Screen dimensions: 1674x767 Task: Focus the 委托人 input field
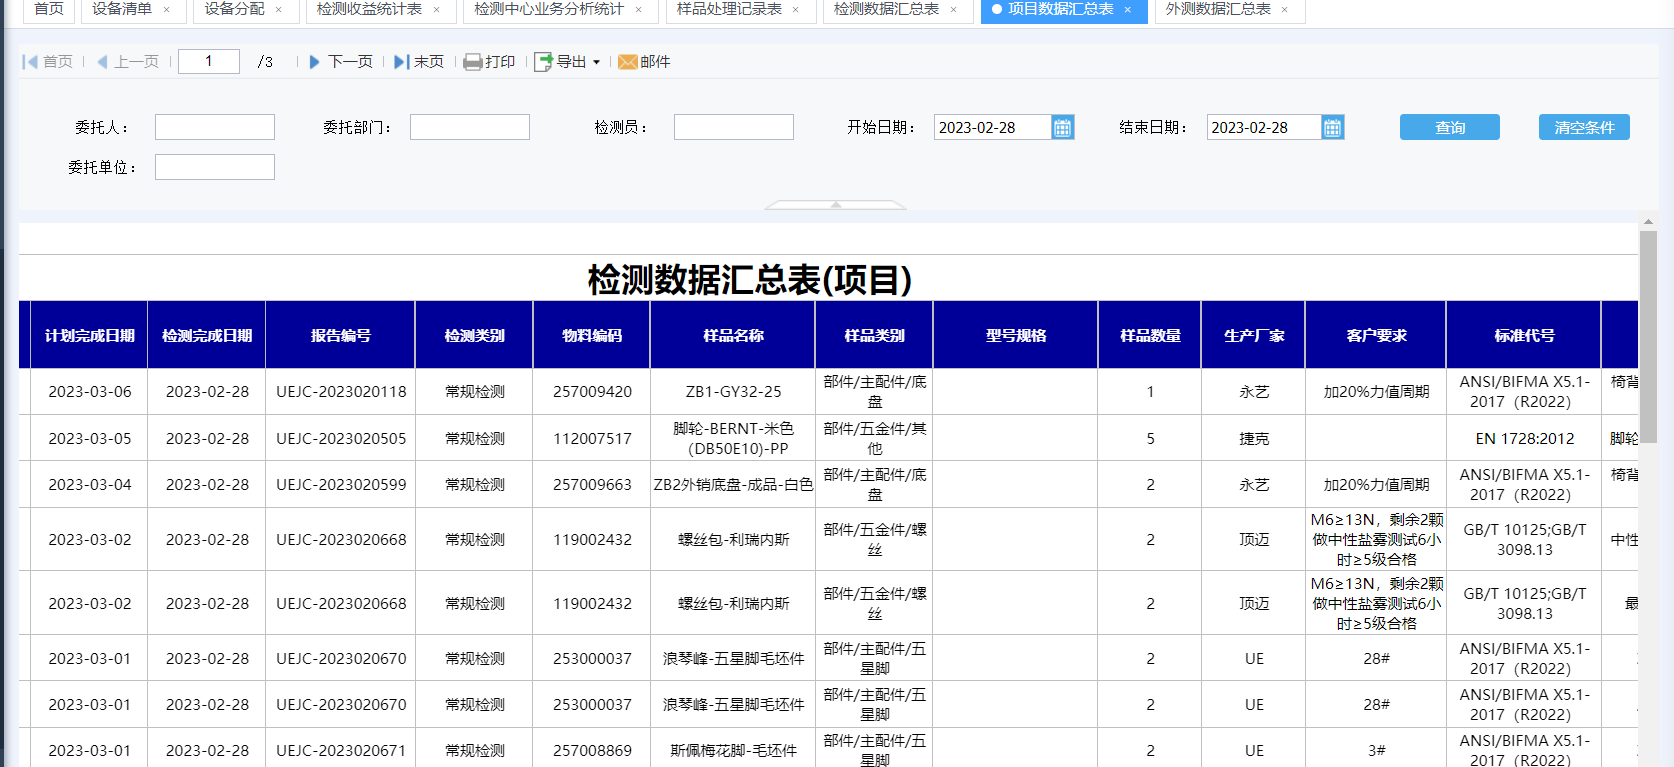[215, 127]
